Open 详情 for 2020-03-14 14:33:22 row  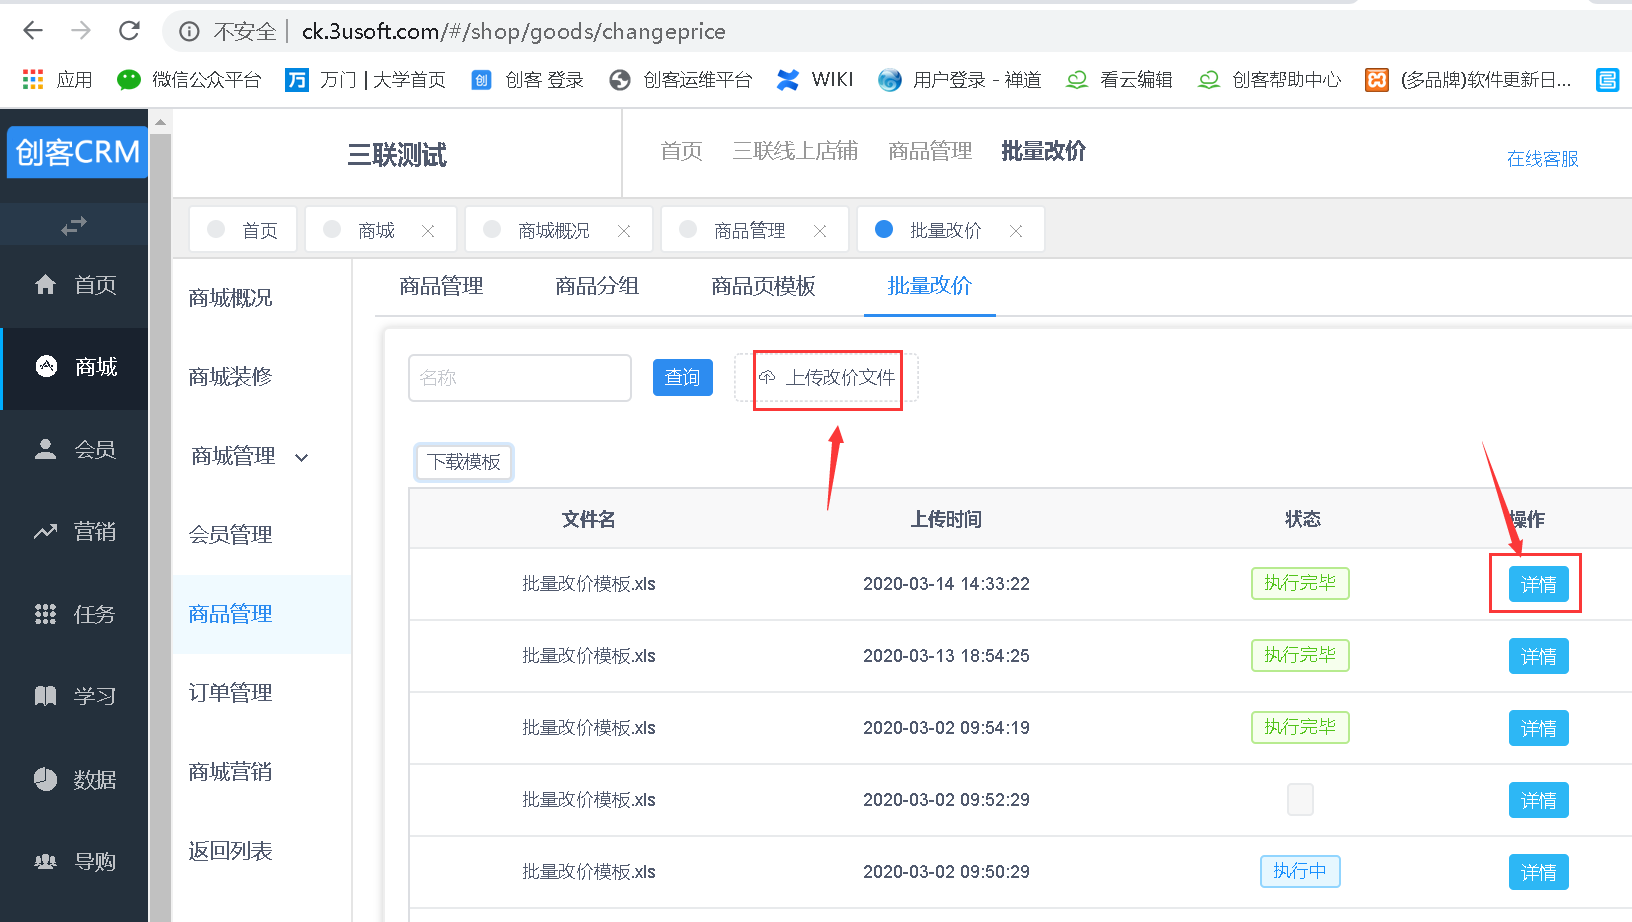[x=1538, y=585]
